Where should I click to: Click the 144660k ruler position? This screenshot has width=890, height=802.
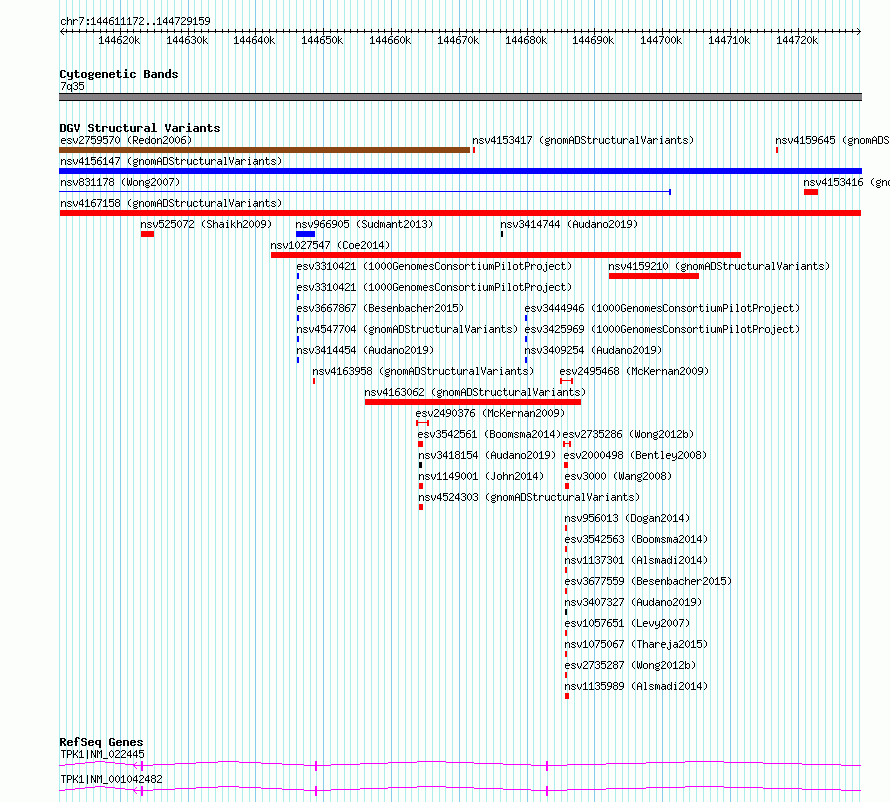tap(390, 40)
